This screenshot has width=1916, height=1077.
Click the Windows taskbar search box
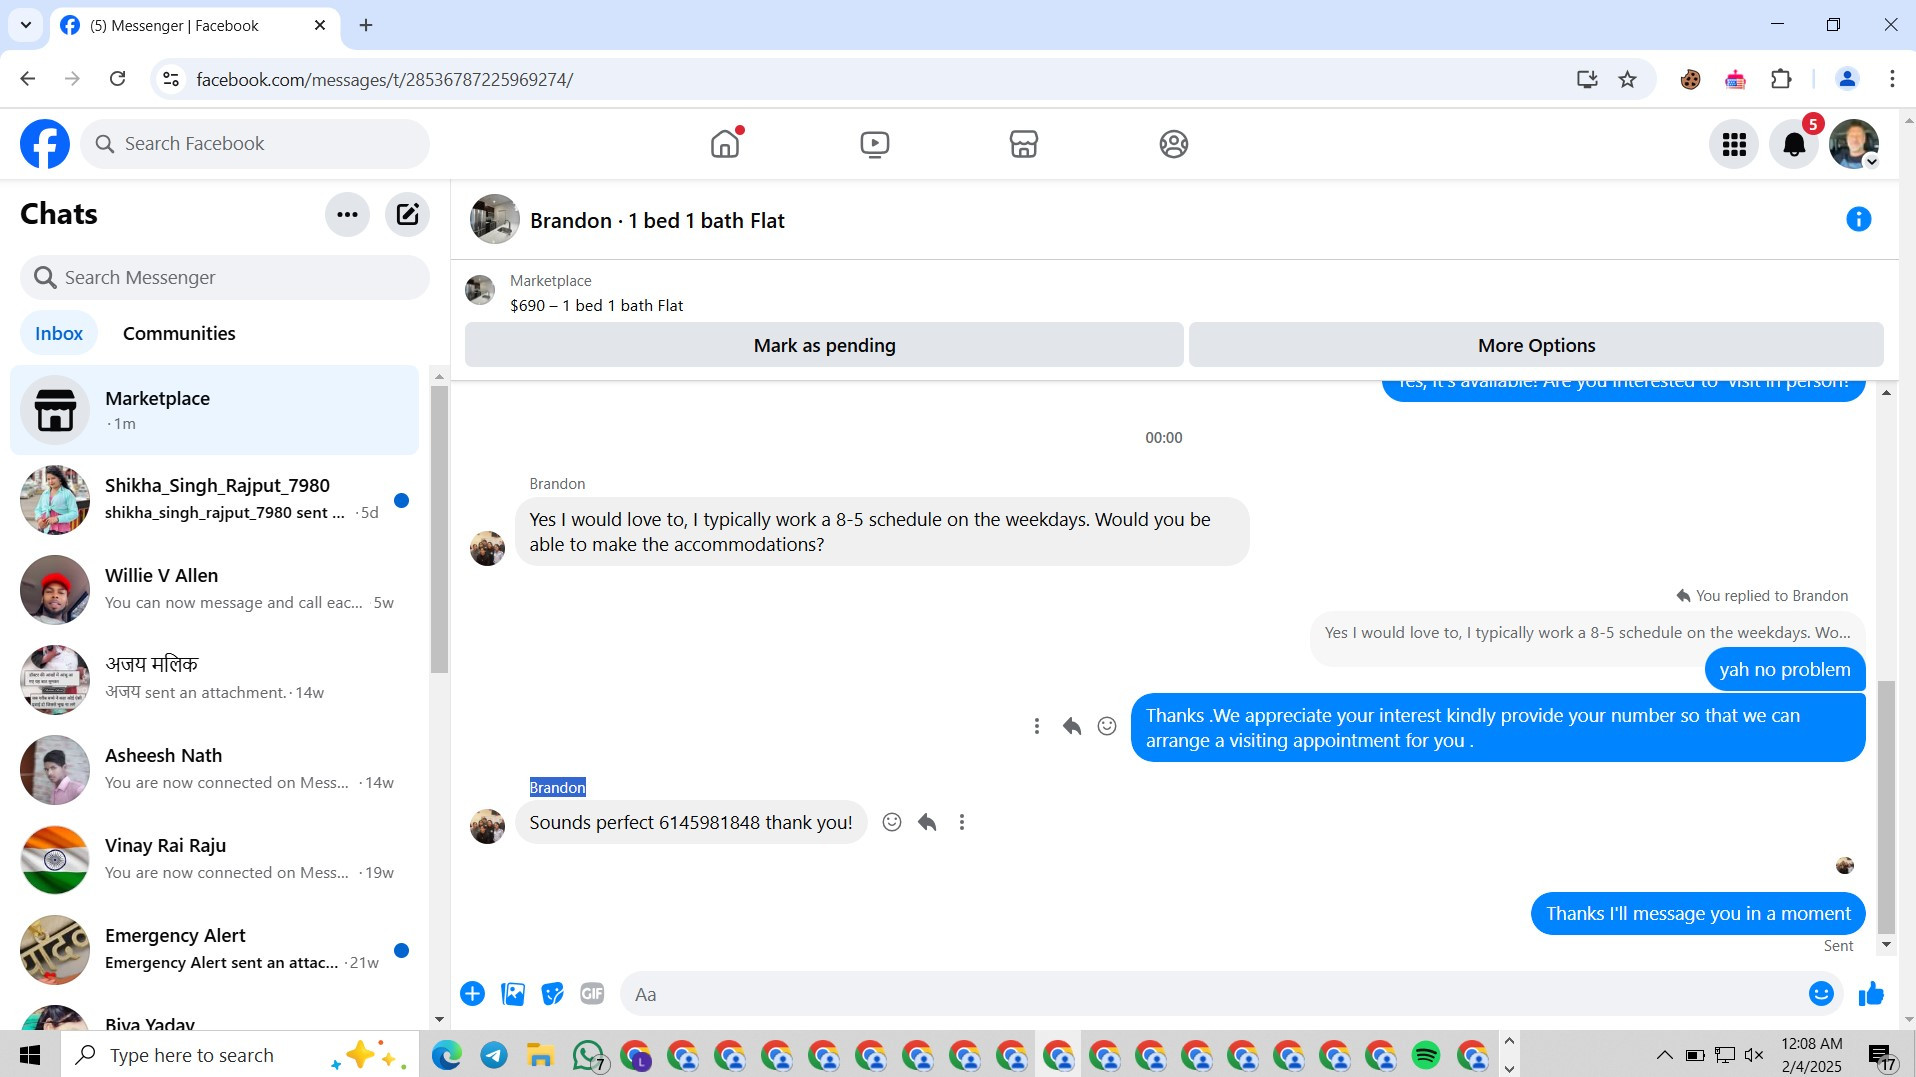240,1055
